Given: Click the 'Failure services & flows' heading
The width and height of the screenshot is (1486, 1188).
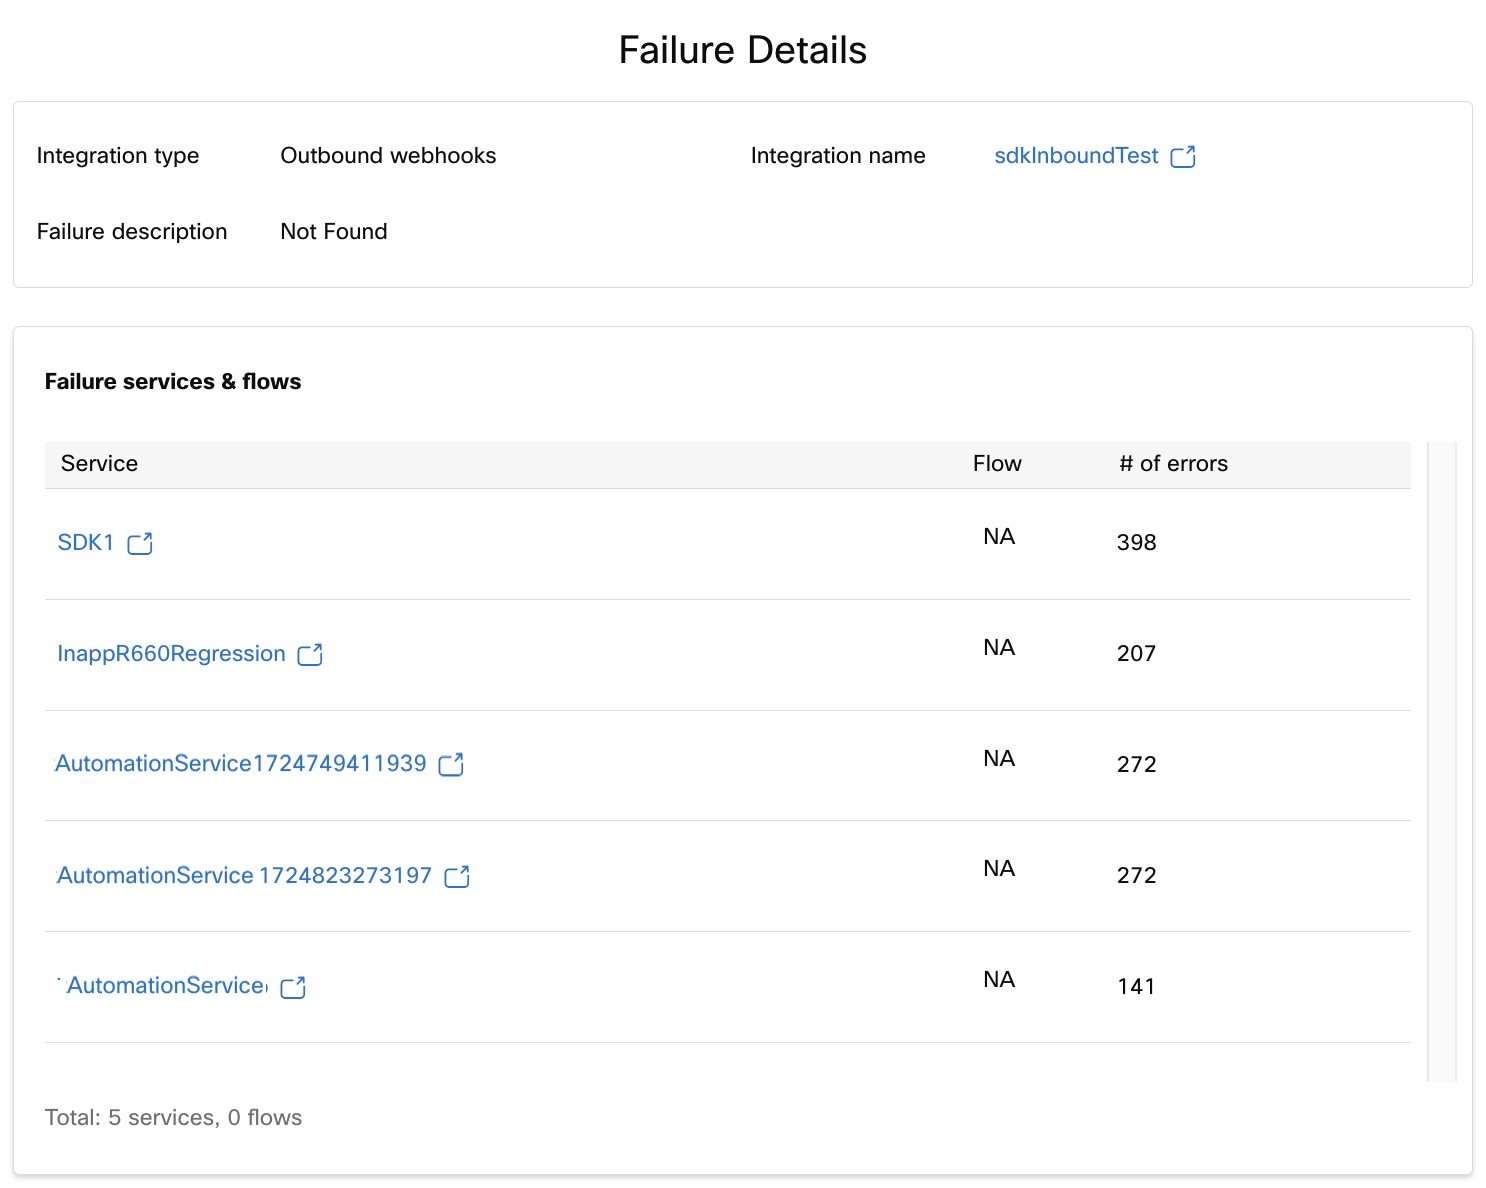Looking at the screenshot, I should (173, 381).
